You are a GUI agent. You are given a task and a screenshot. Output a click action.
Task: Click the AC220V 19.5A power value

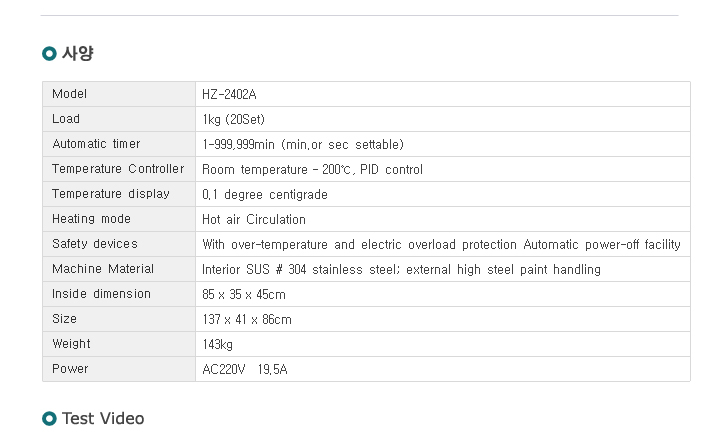coord(245,369)
